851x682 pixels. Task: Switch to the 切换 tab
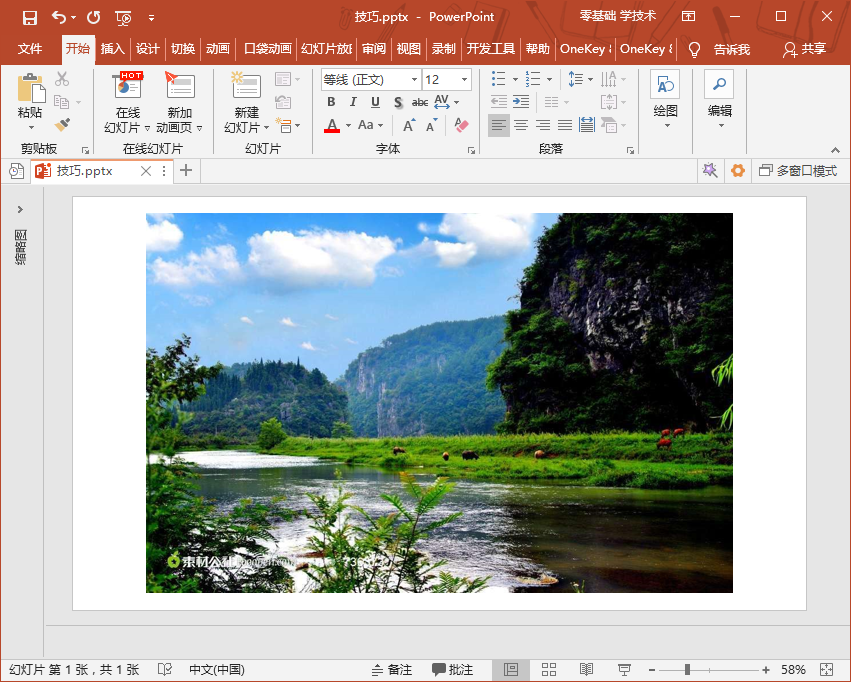tap(183, 49)
